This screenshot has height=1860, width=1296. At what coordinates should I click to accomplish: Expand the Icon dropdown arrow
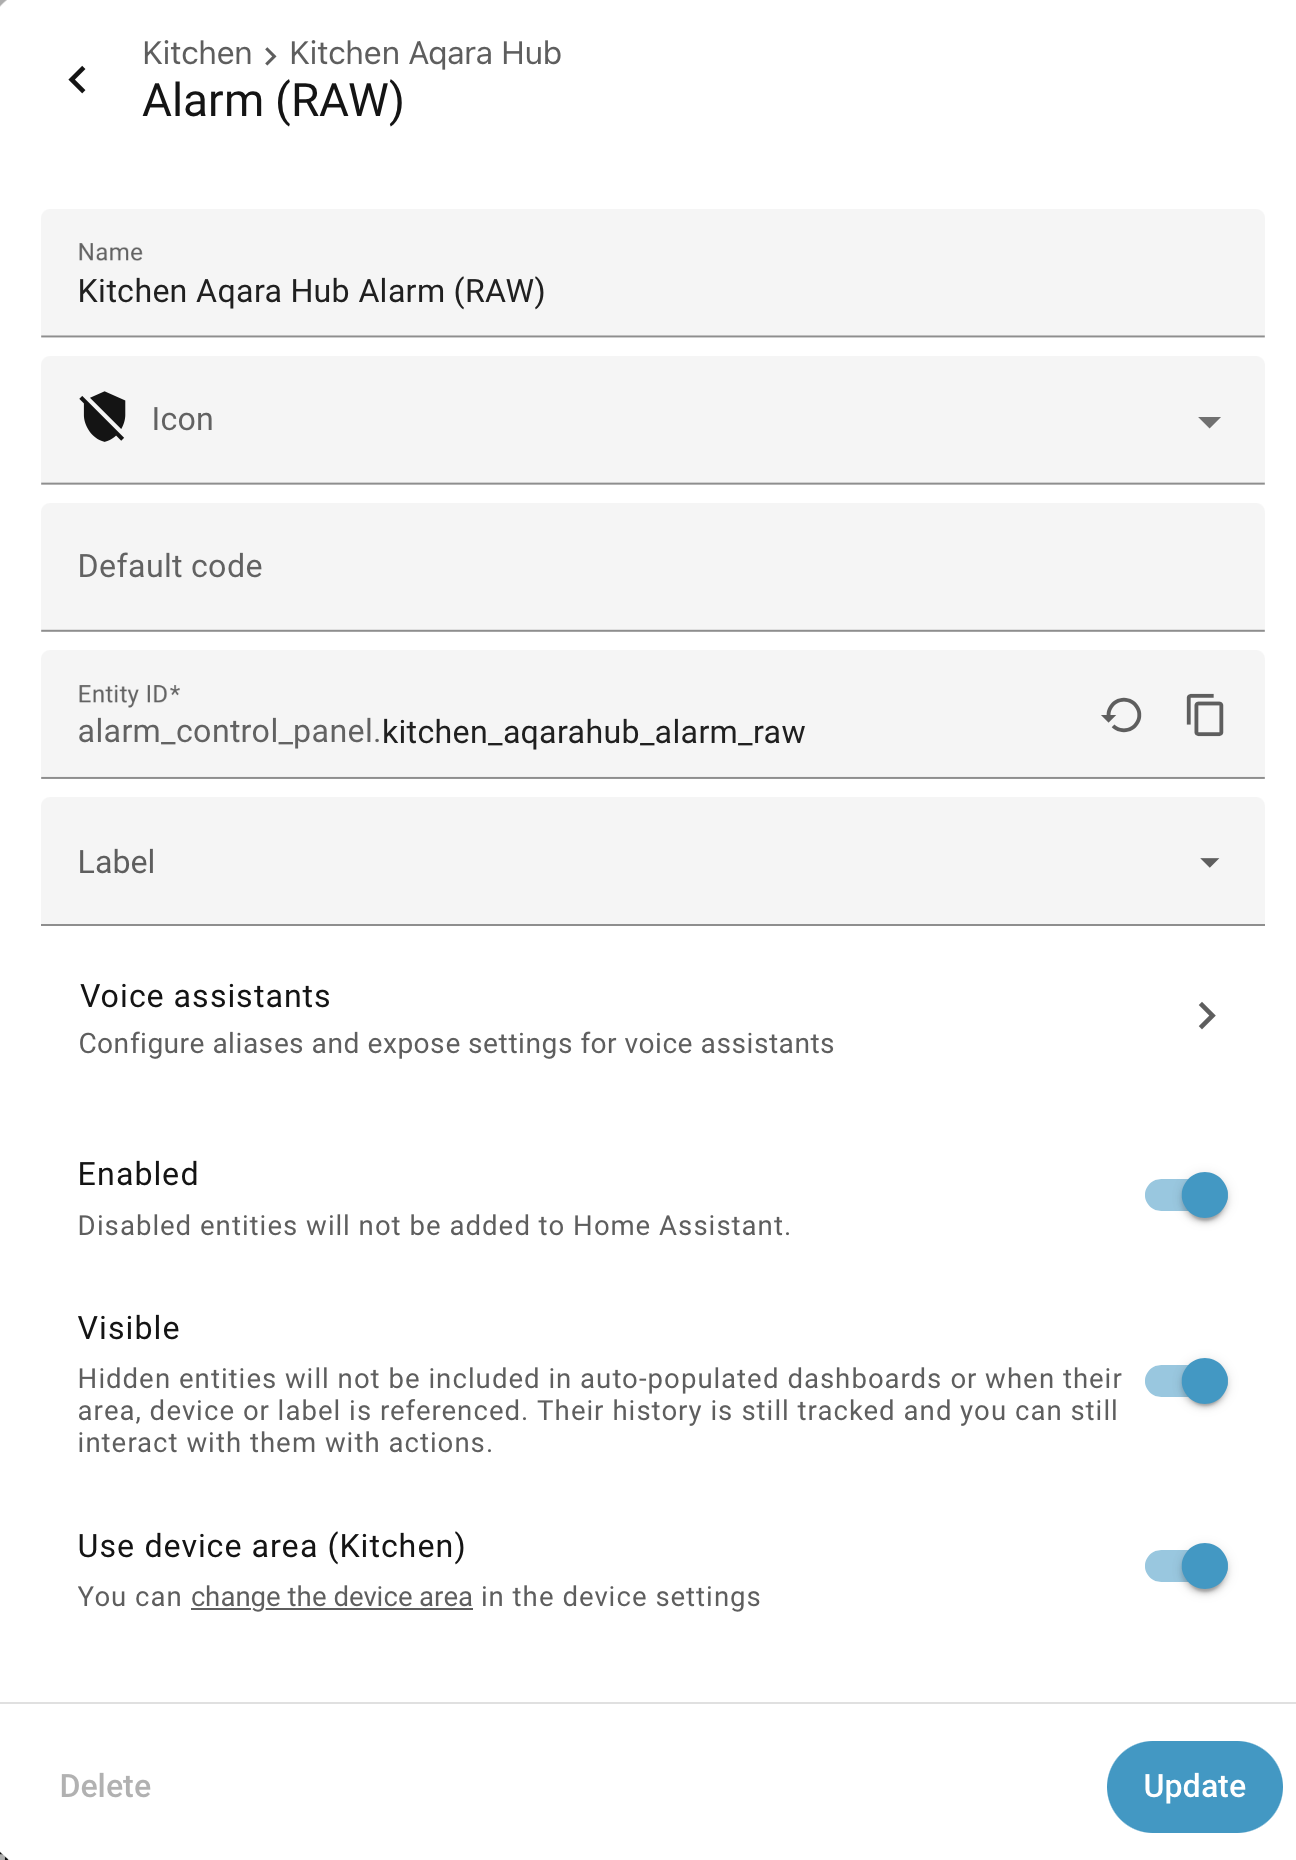1209,422
